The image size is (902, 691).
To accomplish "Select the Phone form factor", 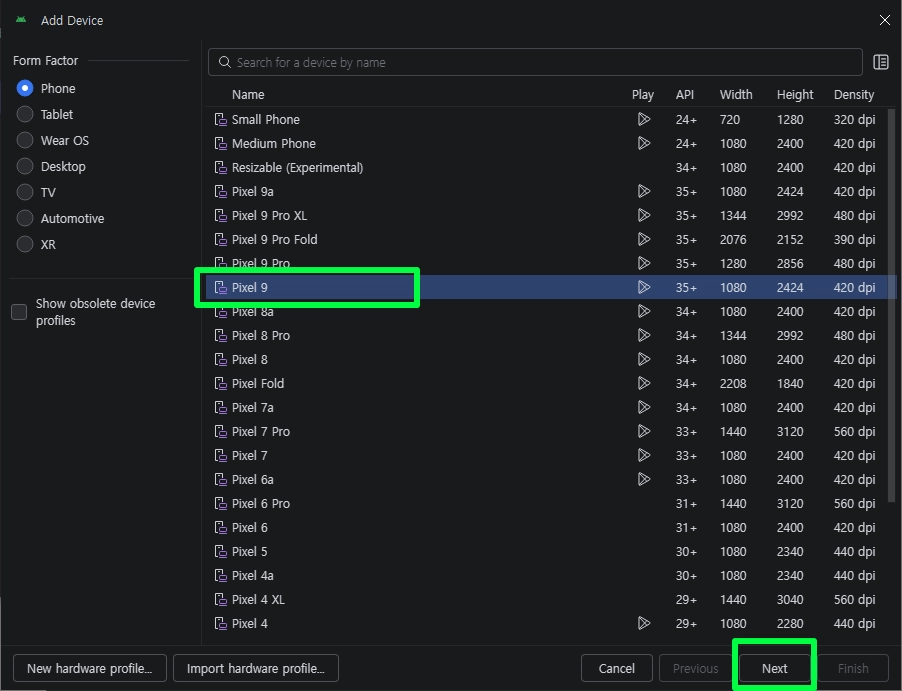I will [x=25, y=89].
